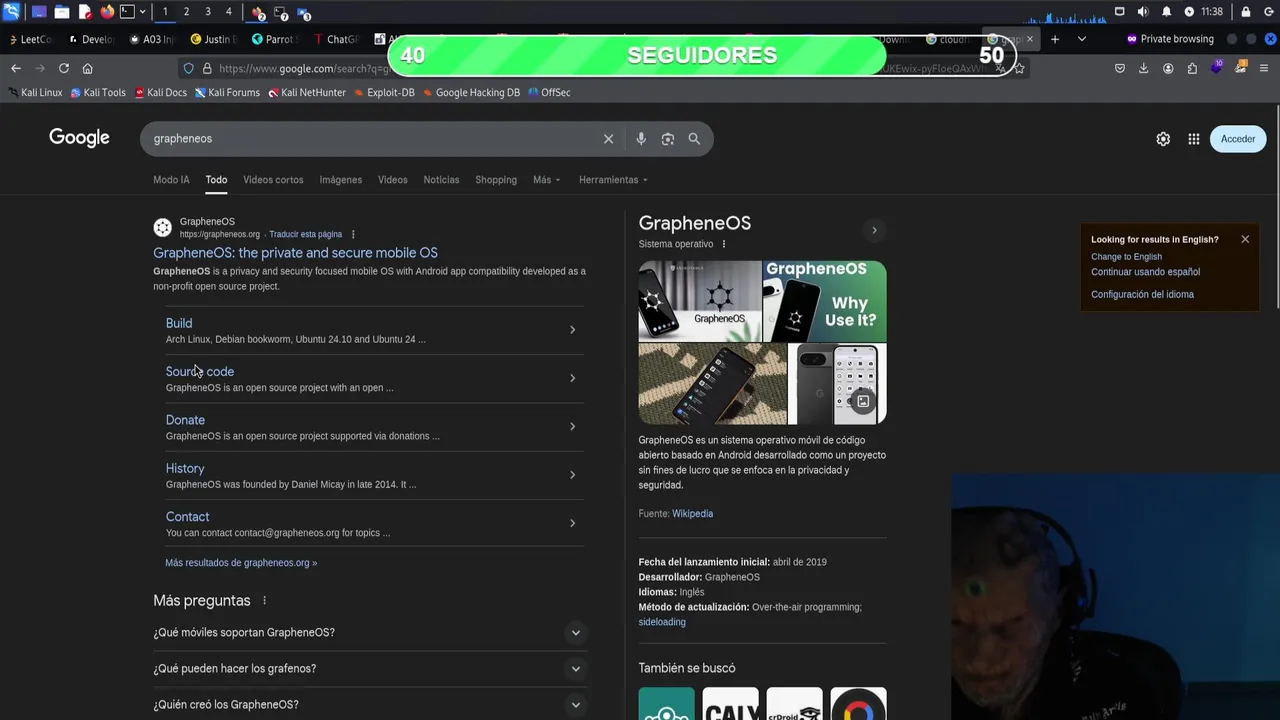1280x720 pixels.
Task: Open the sideloading link
Action: (662, 622)
